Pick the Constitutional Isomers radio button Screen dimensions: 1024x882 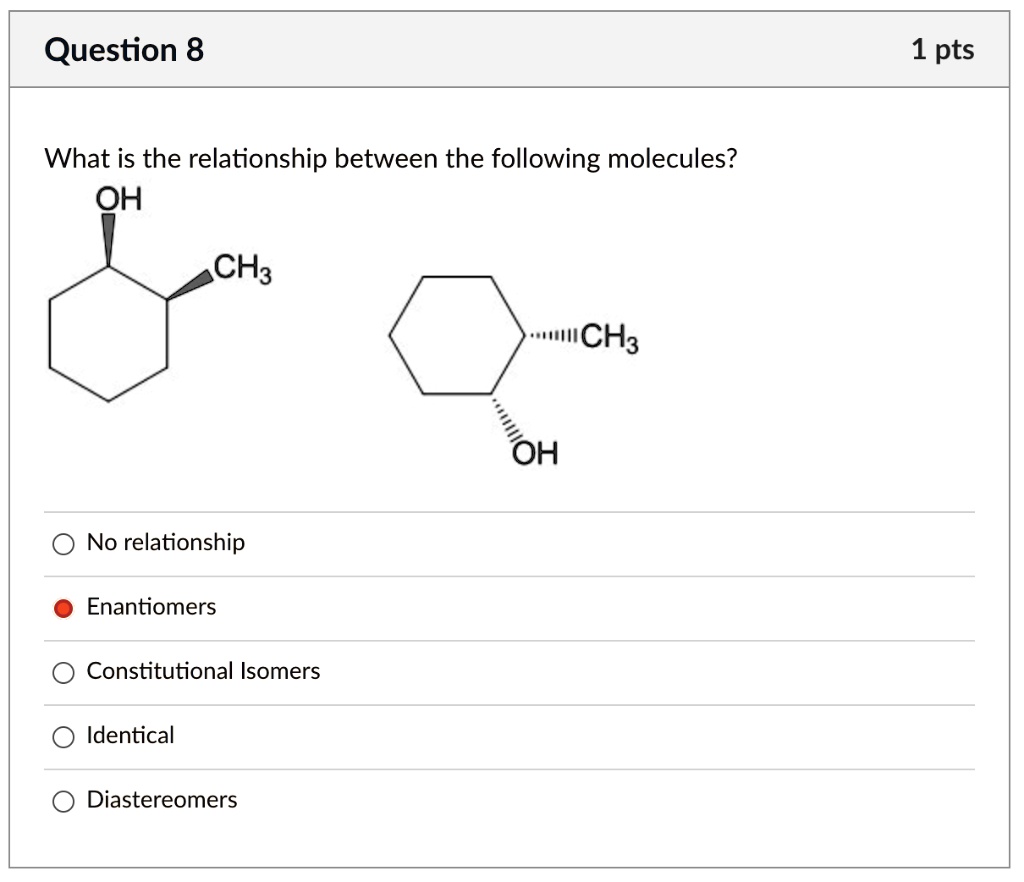[x=63, y=672]
